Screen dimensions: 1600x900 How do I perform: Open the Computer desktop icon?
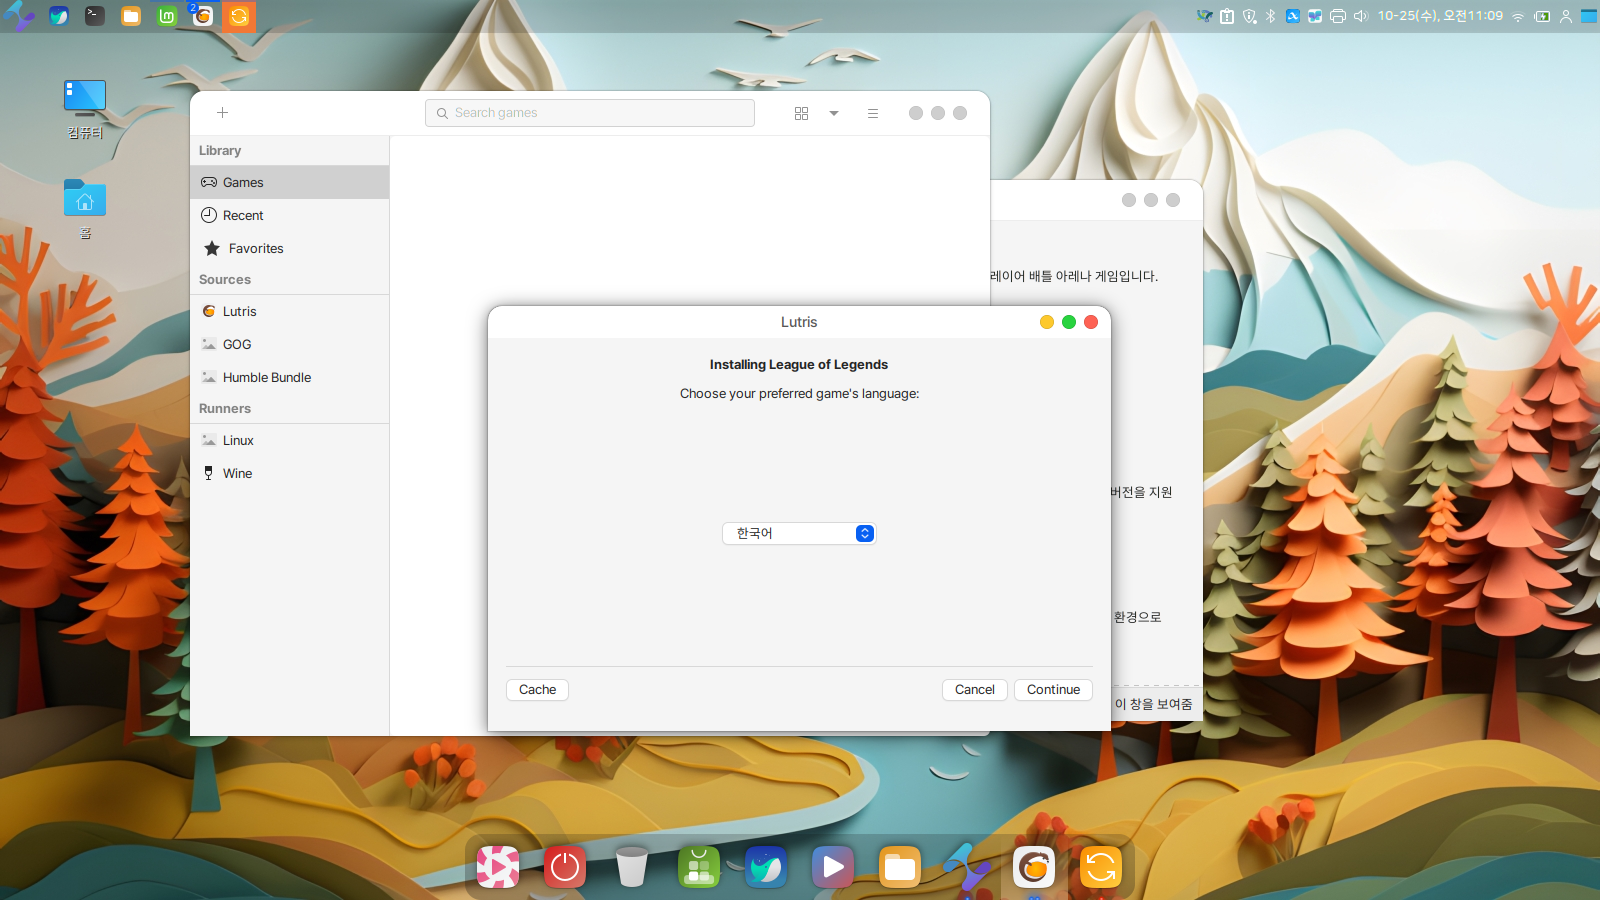(85, 100)
